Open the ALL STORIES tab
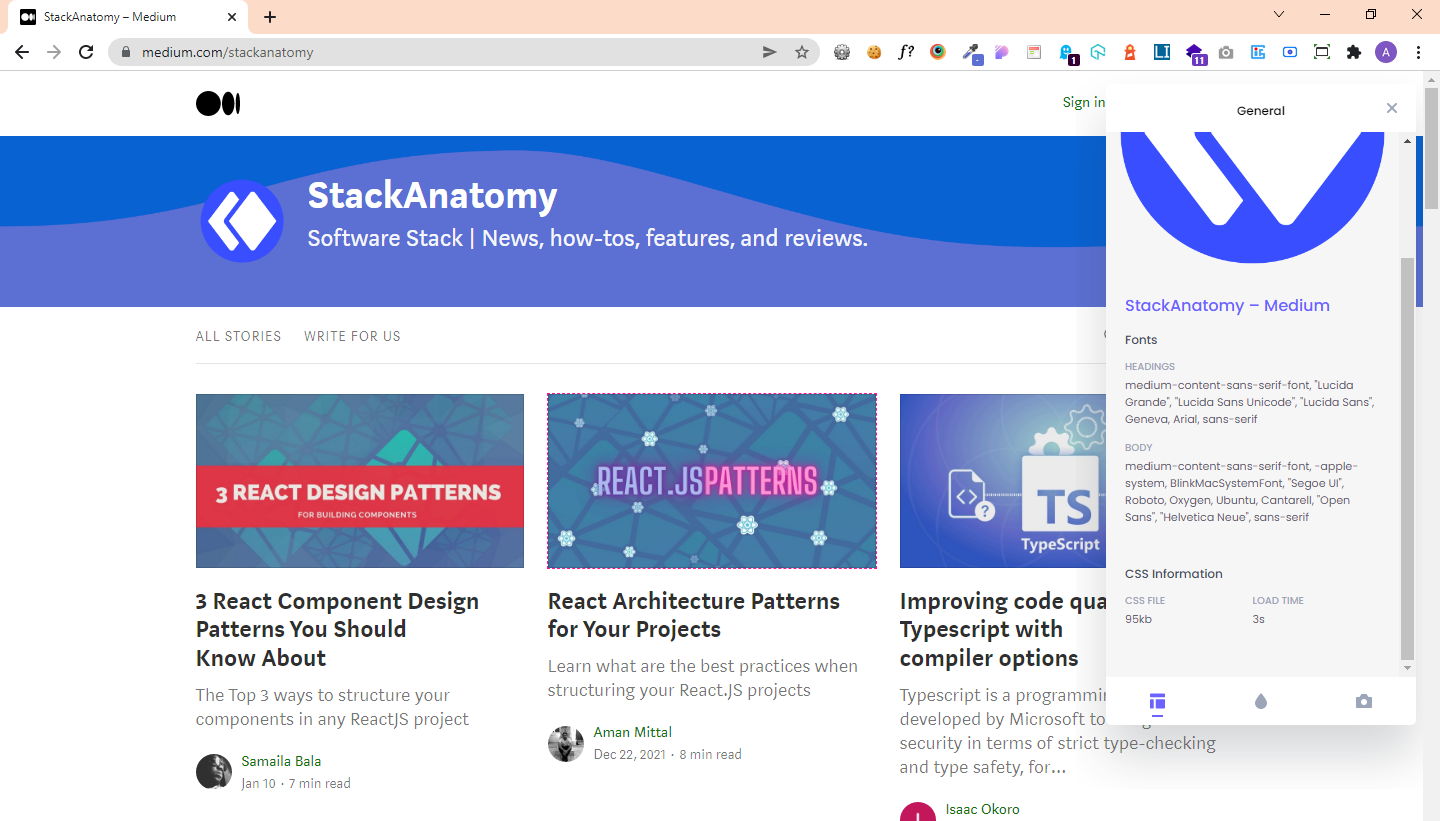Viewport: 1440px width, 821px height. pyautogui.click(x=239, y=336)
